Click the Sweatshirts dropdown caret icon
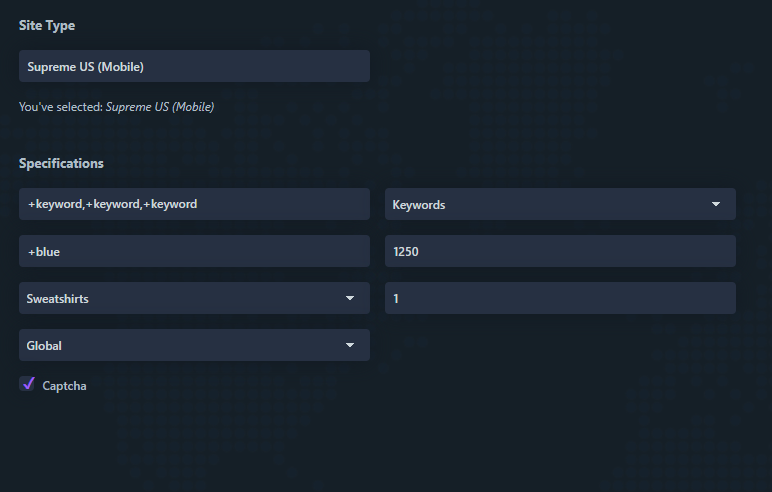This screenshot has height=492, width=772. (350, 298)
